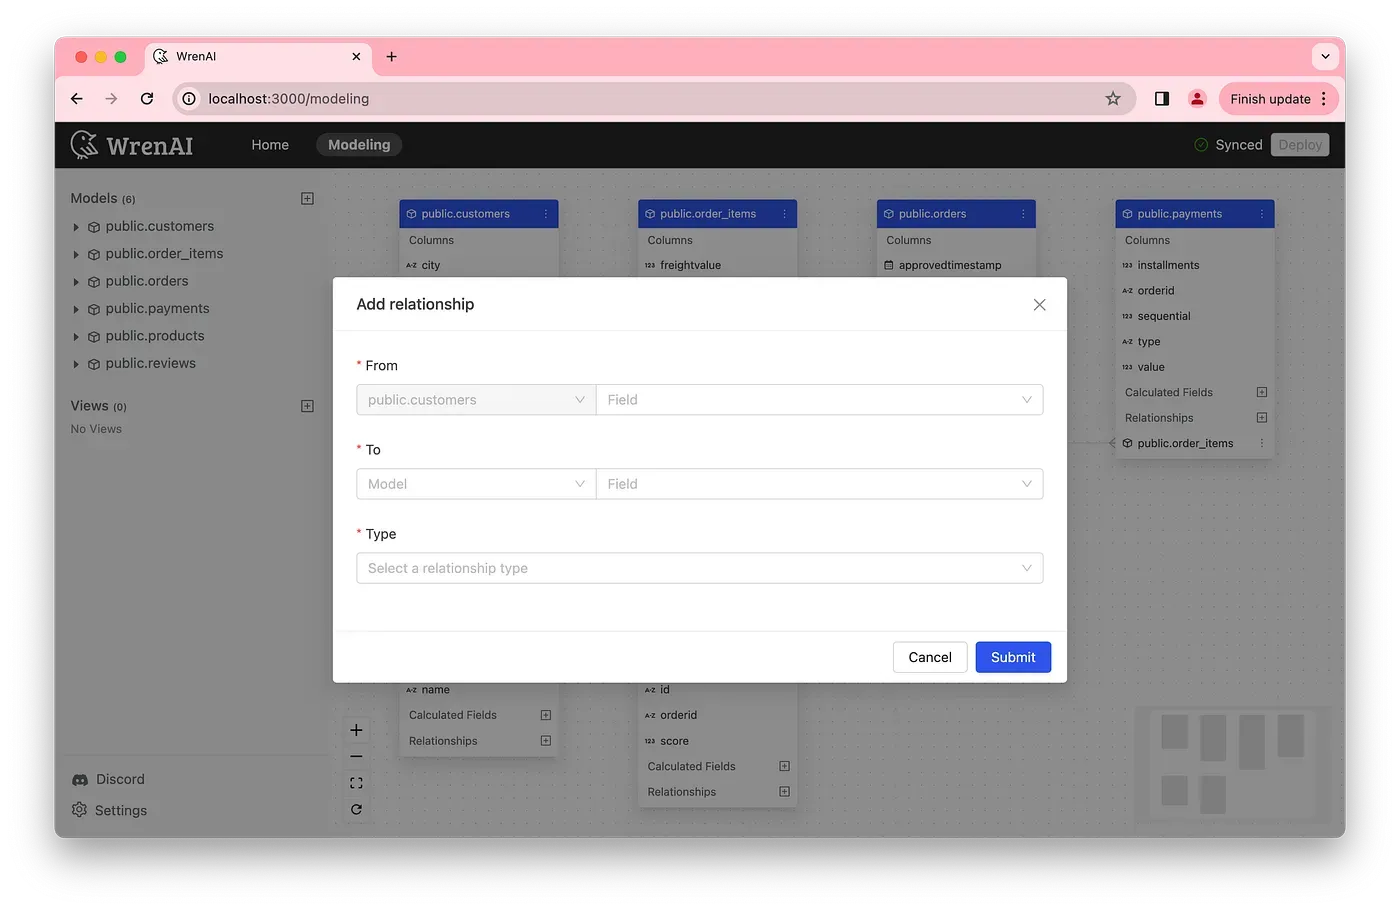This screenshot has width=1400, height=910.
Task: Click the To Field selection box
Action: pos(819,484)
